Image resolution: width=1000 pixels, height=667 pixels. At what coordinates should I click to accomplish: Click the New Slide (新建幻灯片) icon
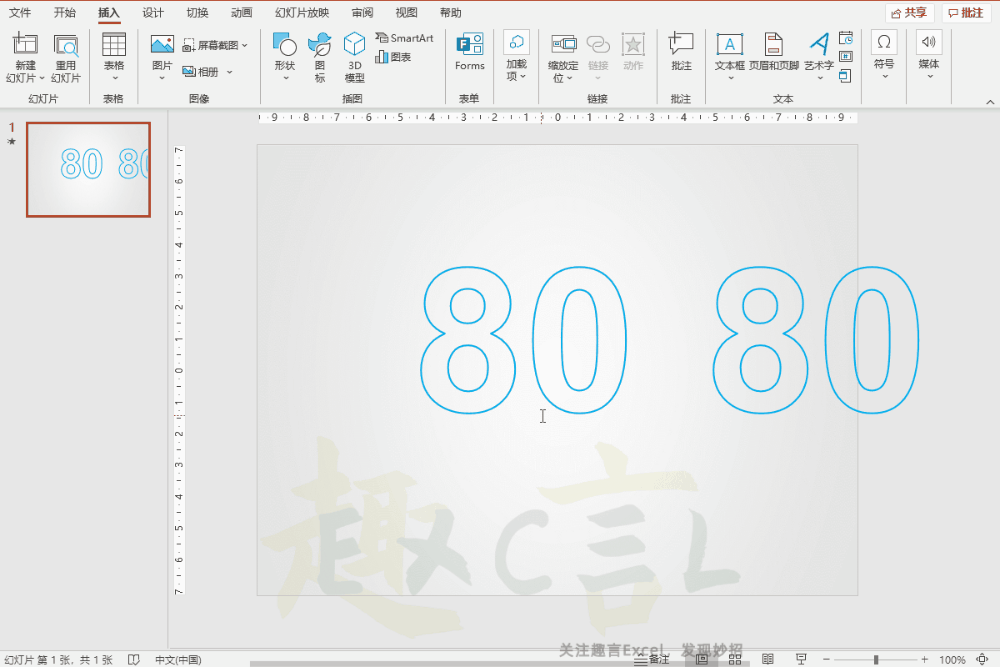click(x=25, y=43)
